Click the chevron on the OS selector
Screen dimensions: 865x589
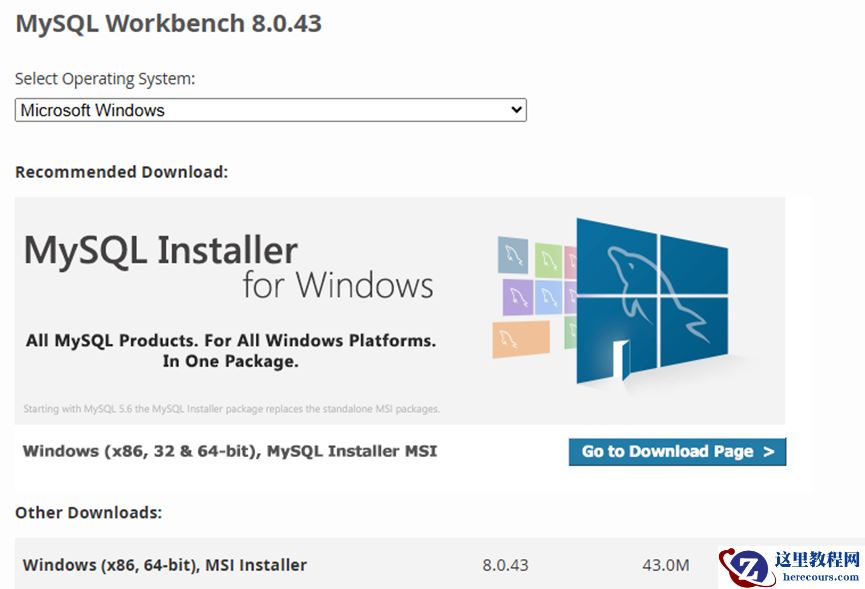tap(516, 110)
